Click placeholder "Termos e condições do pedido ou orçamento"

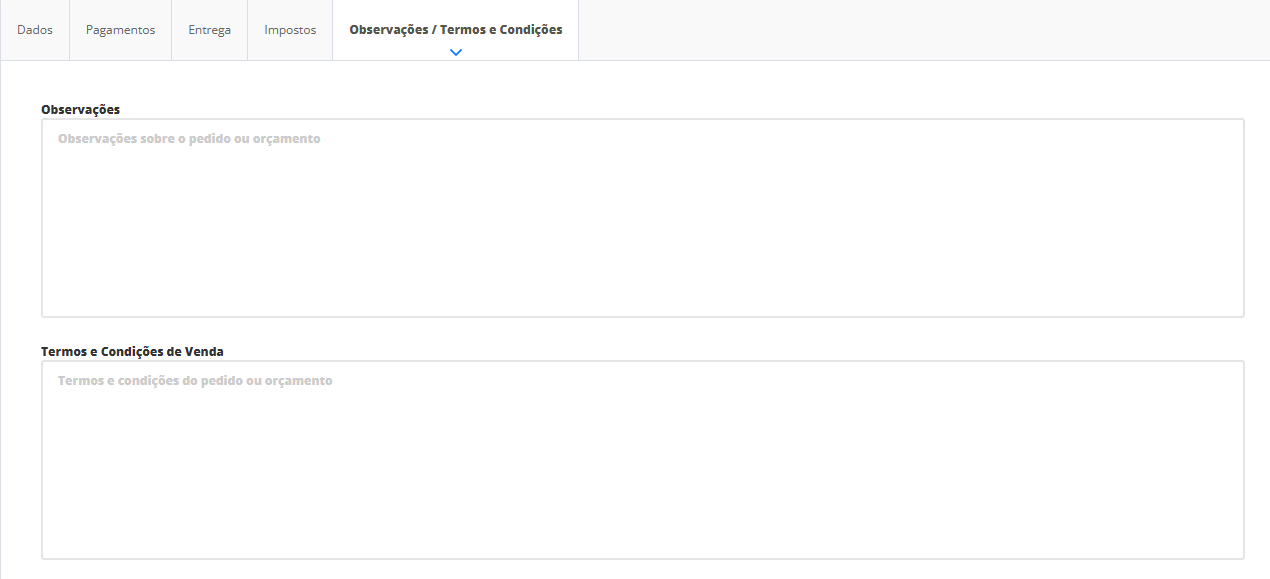(195, 381)
